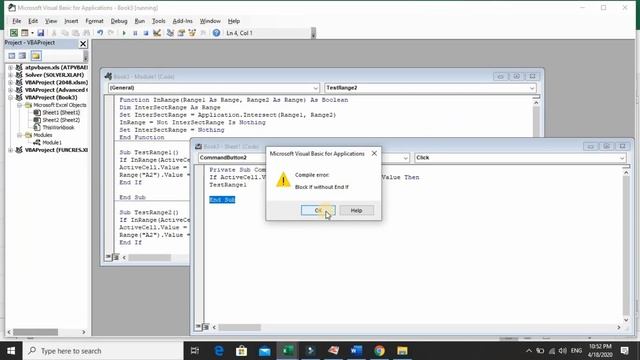Screen dimensions: 640x360
Task: Open the arrow next to Insert UserForm
Action: [x=32, y=33]
